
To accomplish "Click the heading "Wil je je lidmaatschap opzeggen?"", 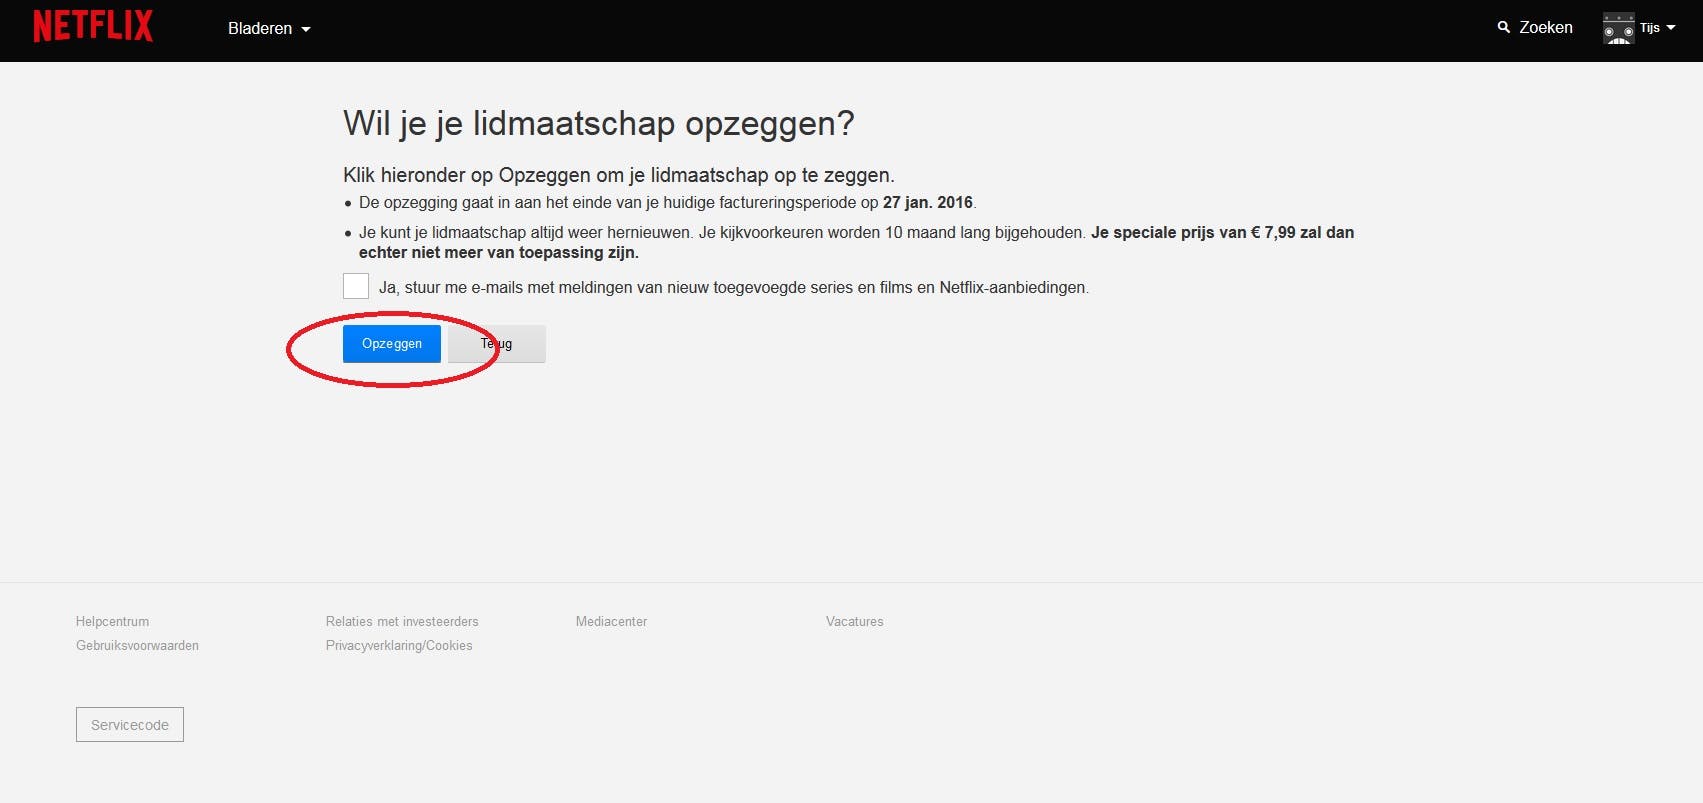I will [599, 123].
